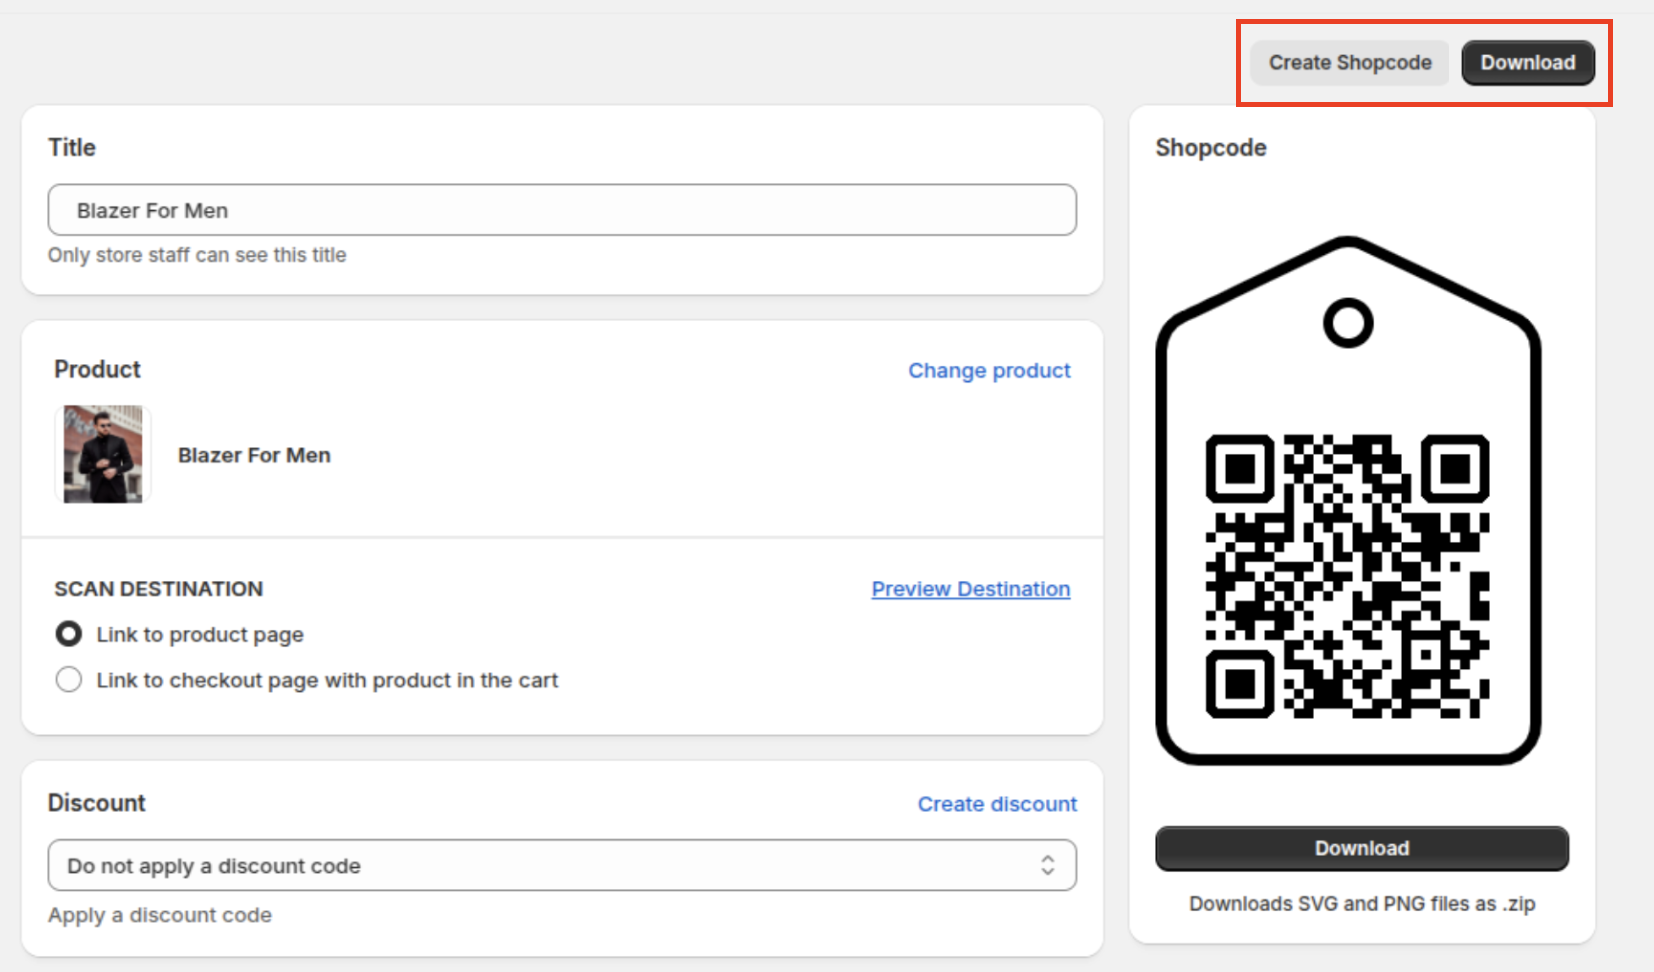The height and width of the screenshot is (972, 1654).
Task: Open the Preview Destination link
Action: [x=971, y=589]
